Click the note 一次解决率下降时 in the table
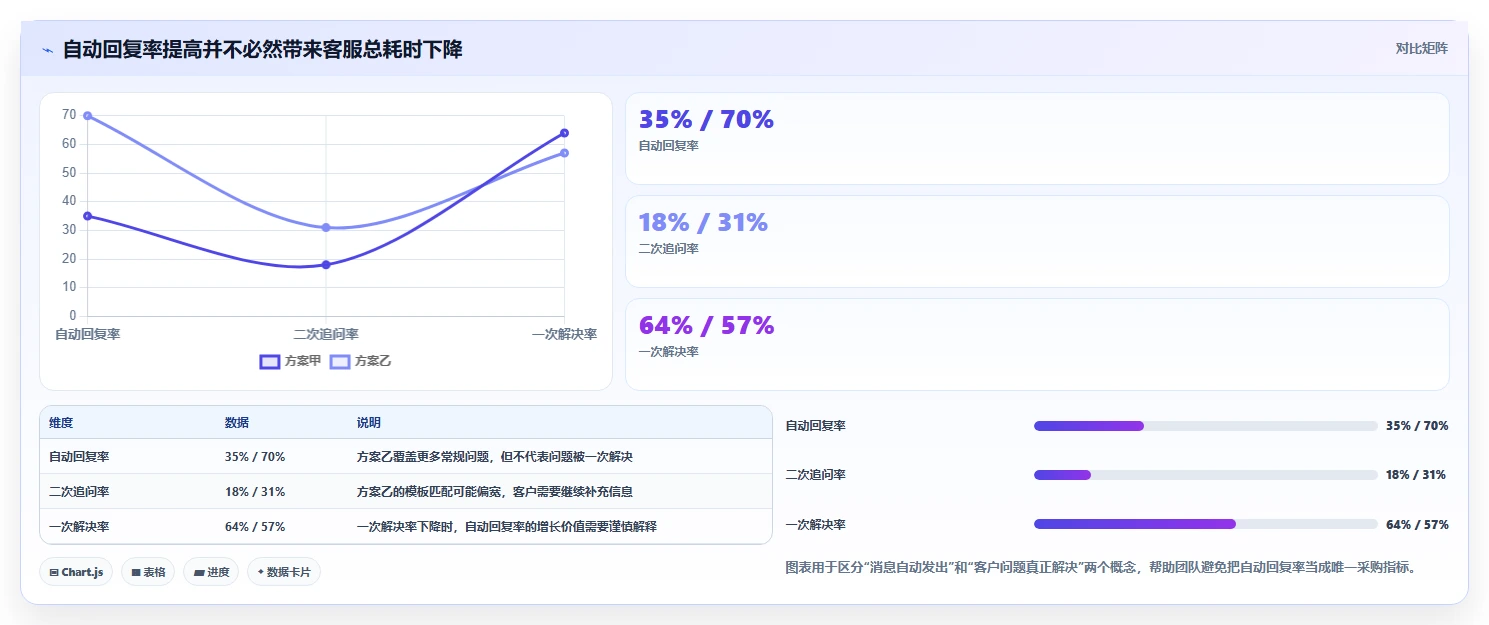 pos(507,527)
